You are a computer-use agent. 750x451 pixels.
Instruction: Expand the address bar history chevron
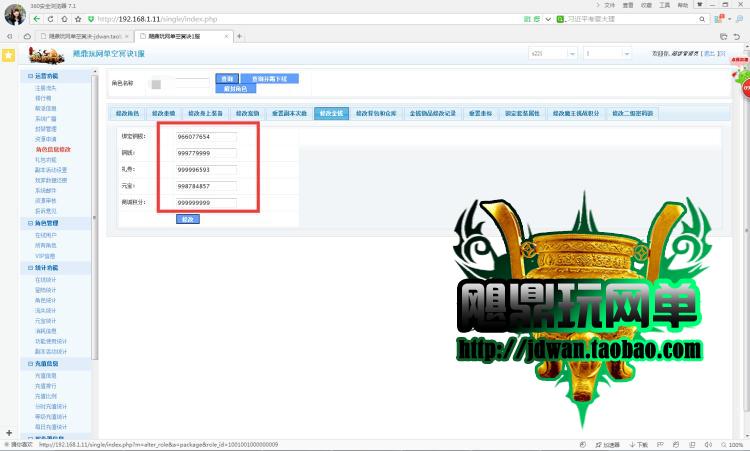(x=548, y=19)
